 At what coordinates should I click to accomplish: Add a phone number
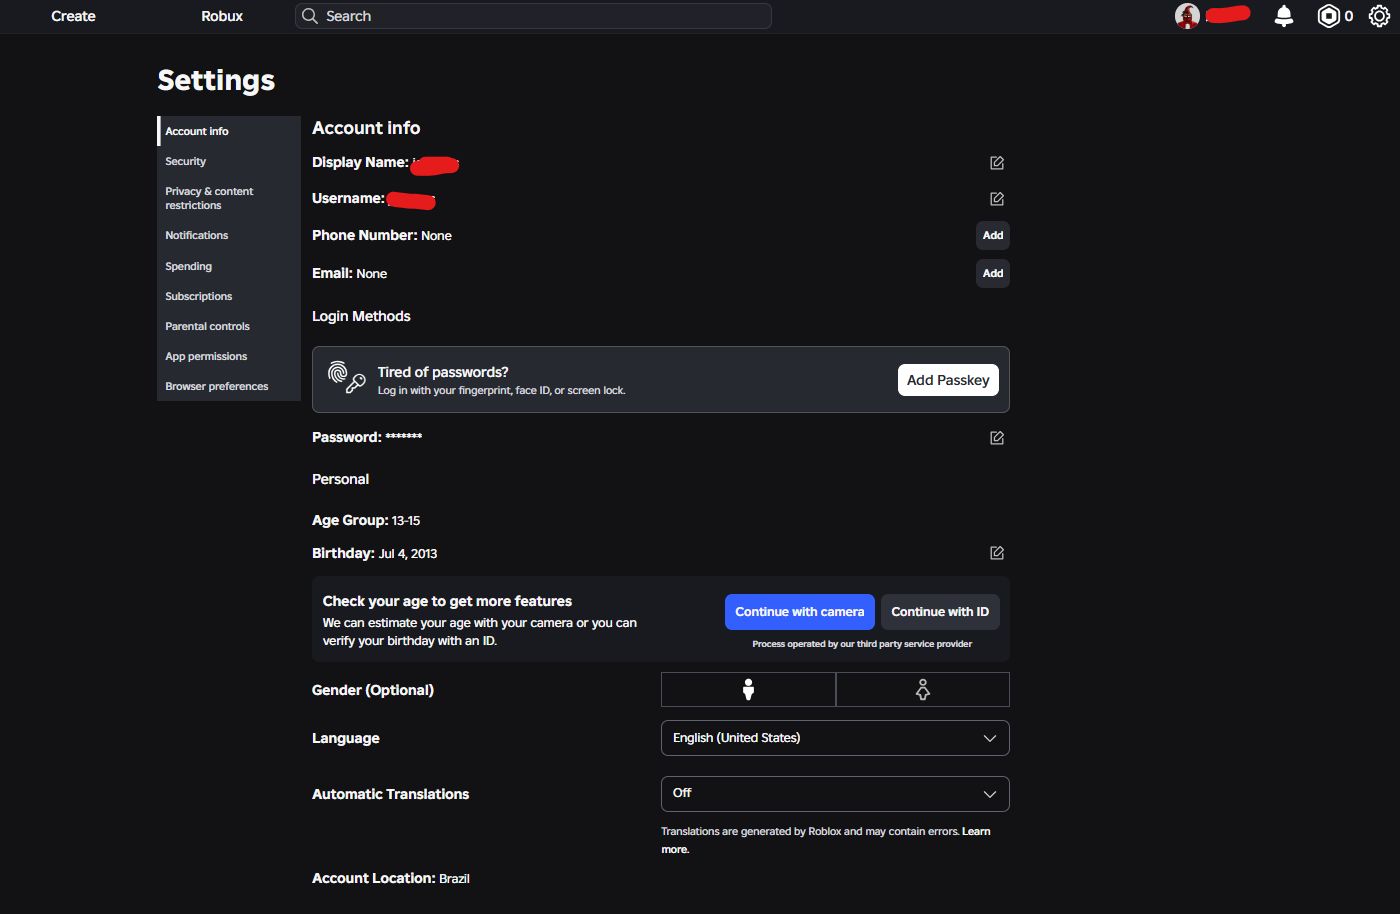click(x=993, y=235)
